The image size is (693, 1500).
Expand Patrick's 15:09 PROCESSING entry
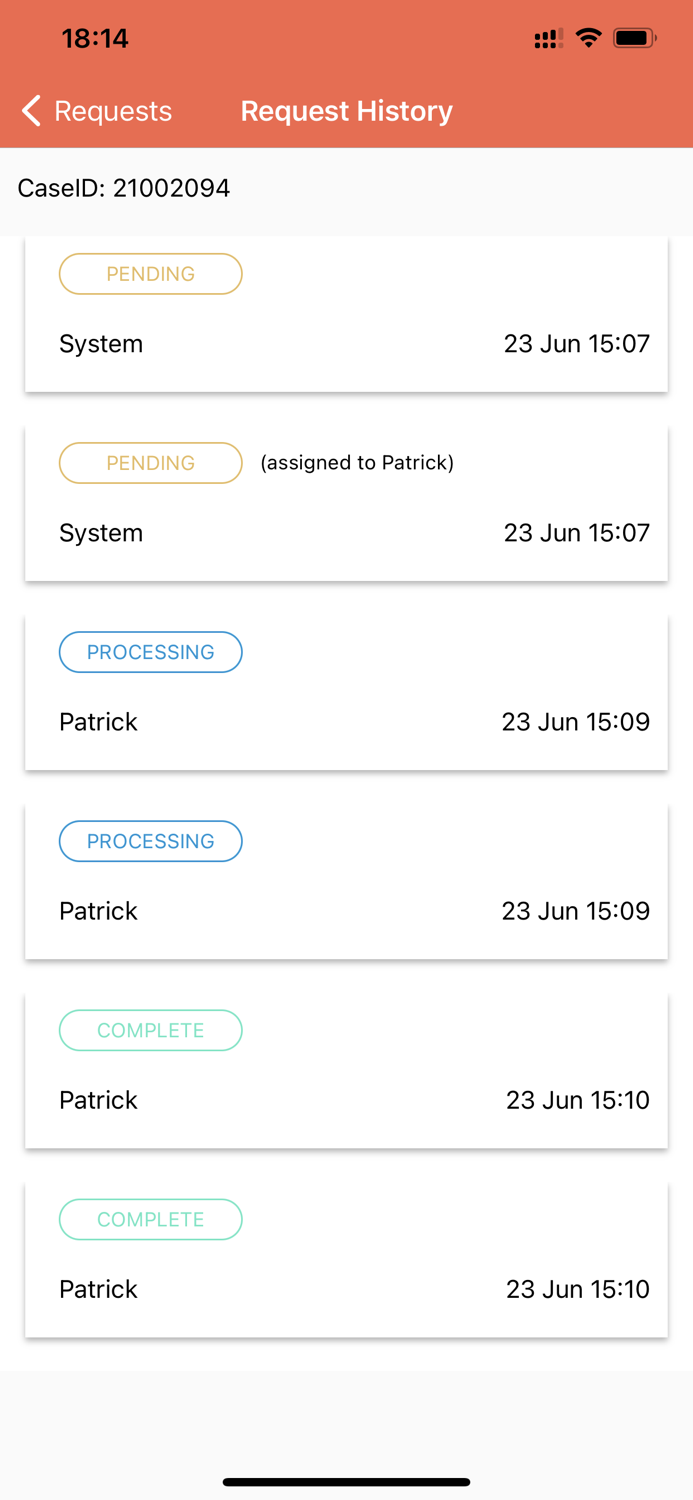pos(346,691)
